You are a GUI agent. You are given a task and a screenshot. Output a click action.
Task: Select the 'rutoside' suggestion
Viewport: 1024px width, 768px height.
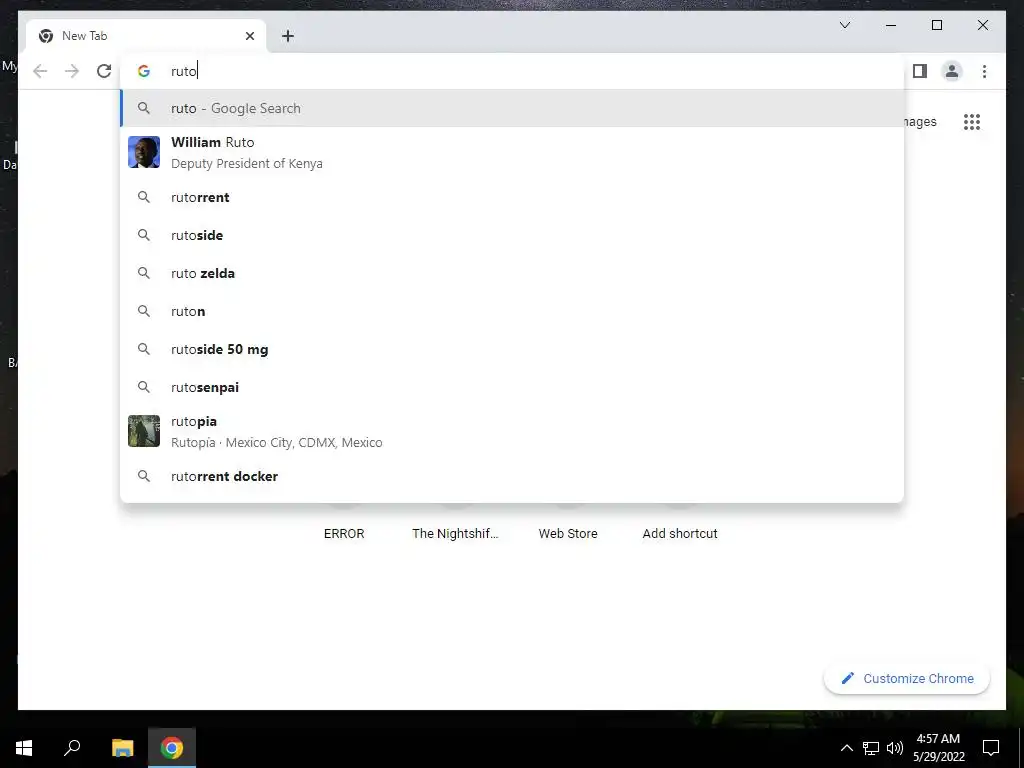coord(512,235)
